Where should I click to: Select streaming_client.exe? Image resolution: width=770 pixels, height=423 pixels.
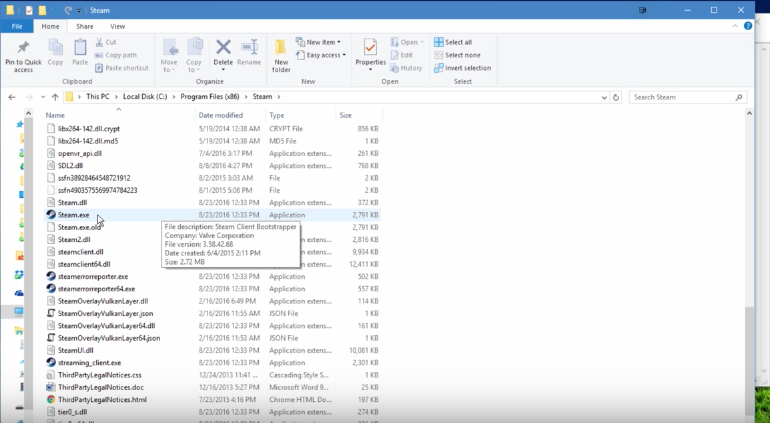89,363
